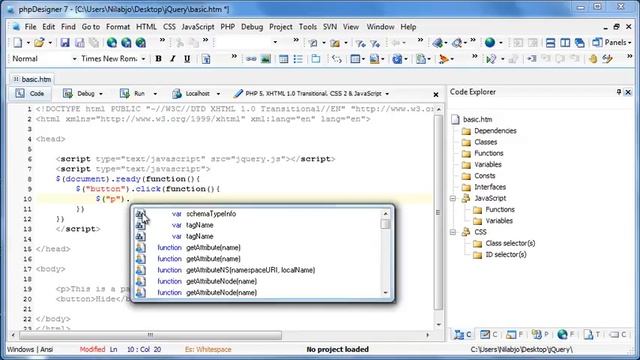The image size is (640, 360).
Task: Close the editor document with the X
Action: [x=436, y=95]
